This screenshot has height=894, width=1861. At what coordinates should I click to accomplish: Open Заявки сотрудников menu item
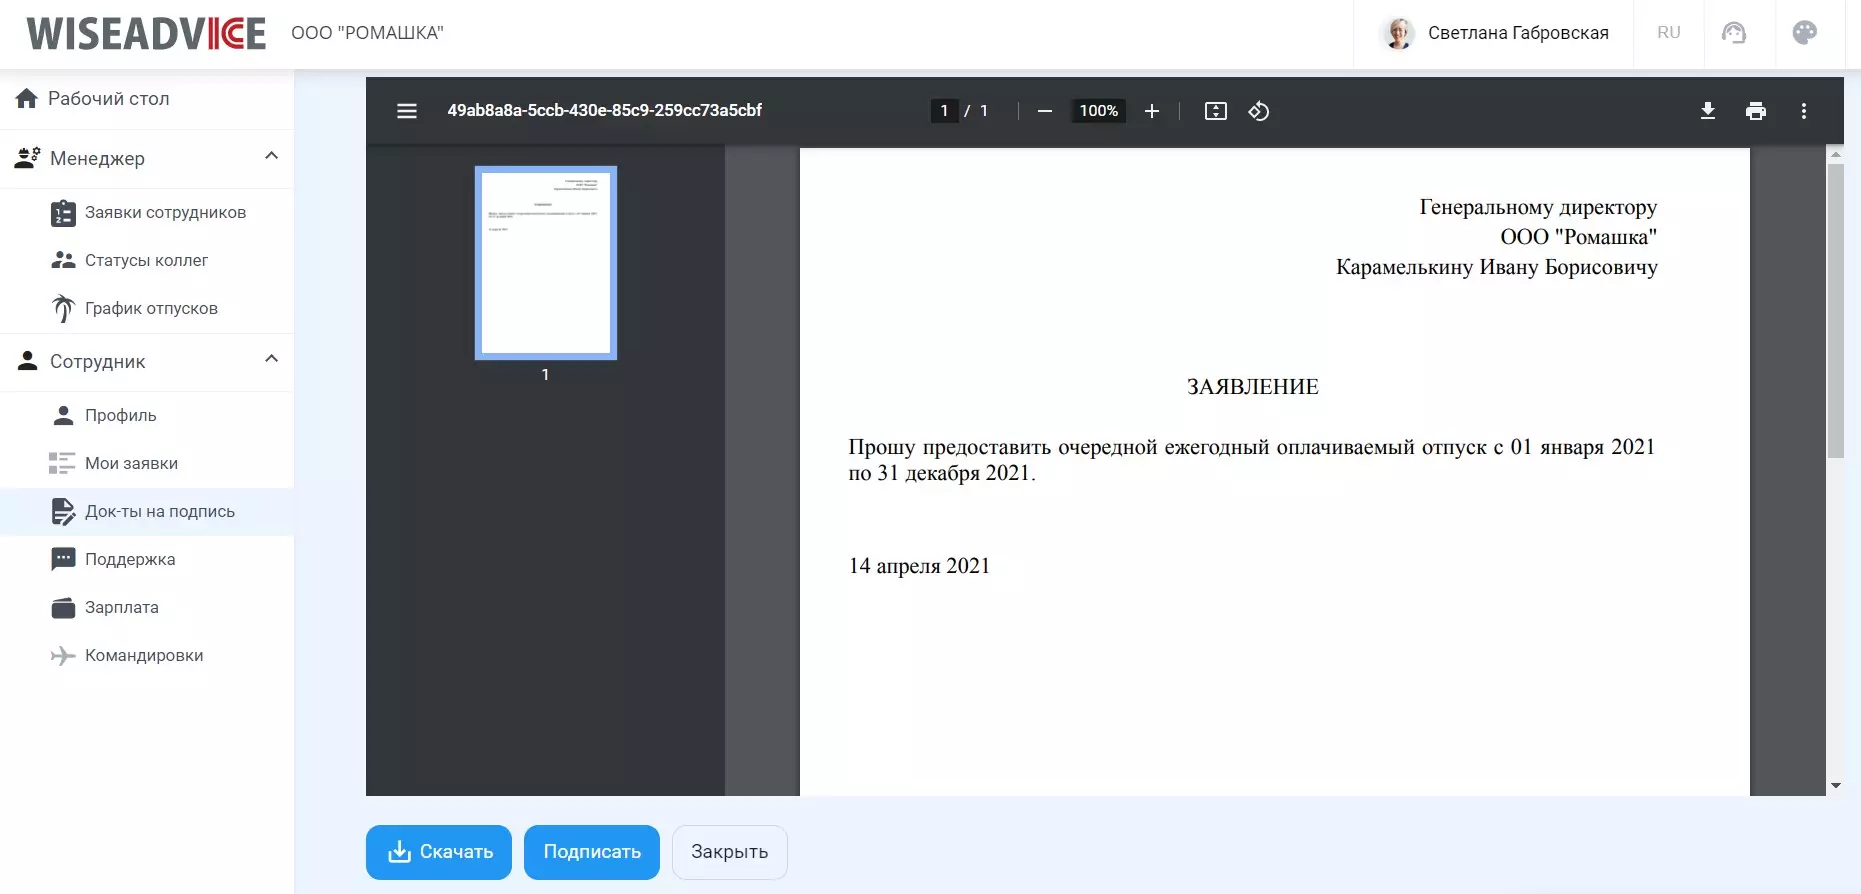point(147,213)
